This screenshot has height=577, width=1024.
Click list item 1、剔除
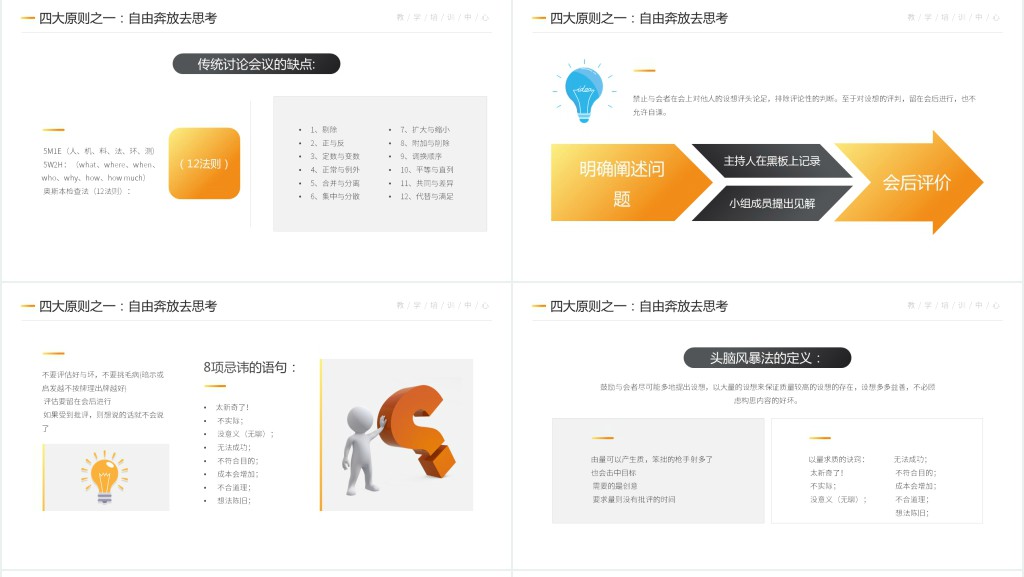click(323, 130)
